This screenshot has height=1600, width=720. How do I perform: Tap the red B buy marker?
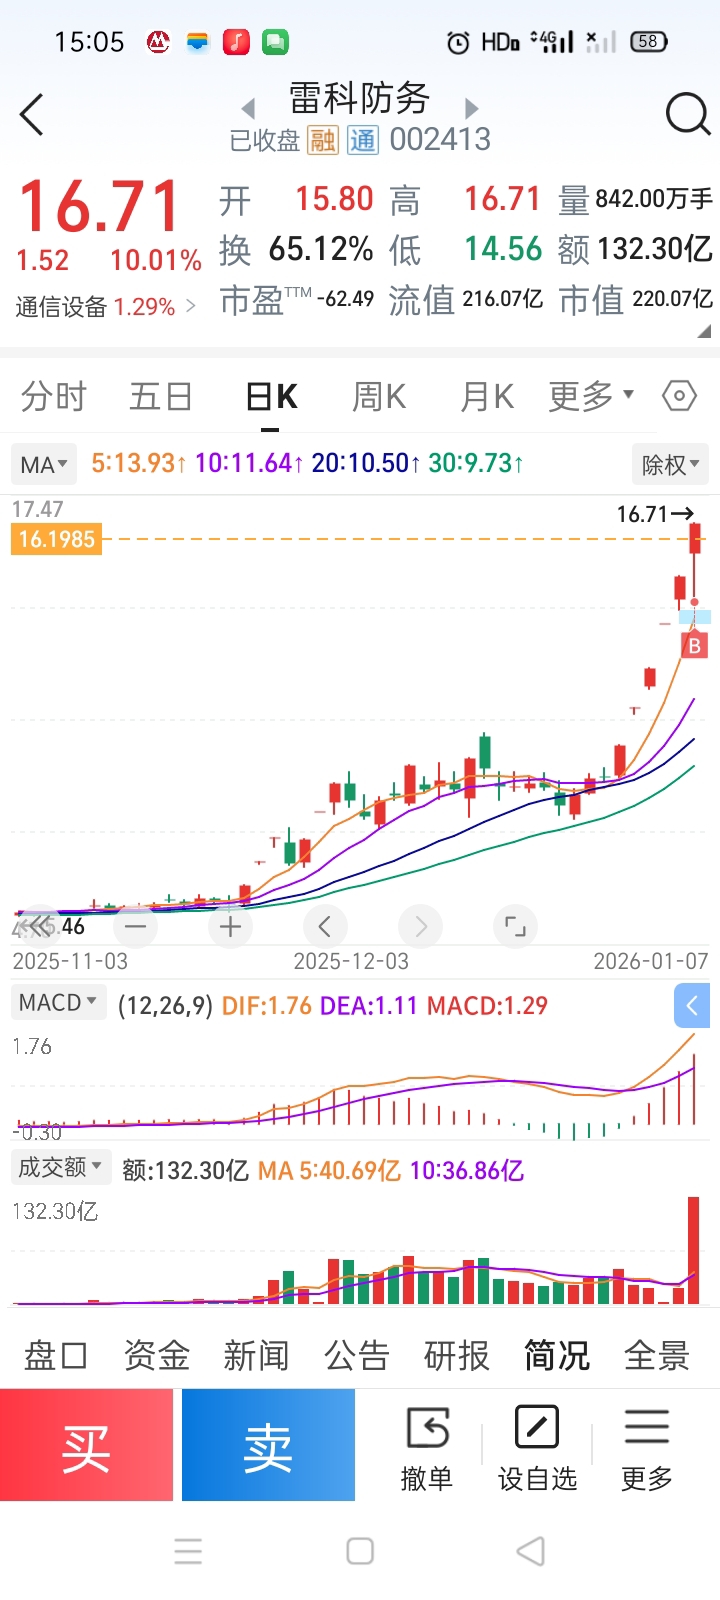695,646
